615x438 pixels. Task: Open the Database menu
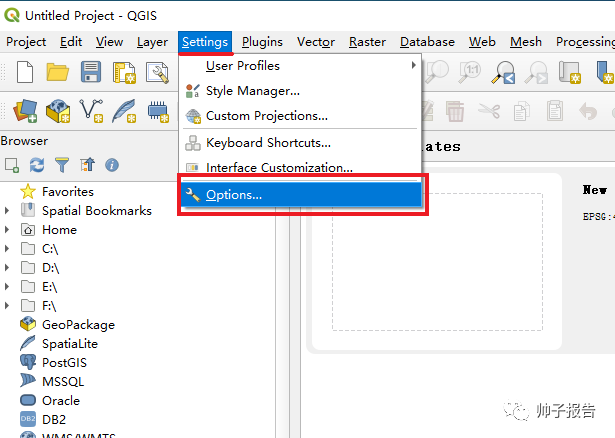click(x=427, y=42)
